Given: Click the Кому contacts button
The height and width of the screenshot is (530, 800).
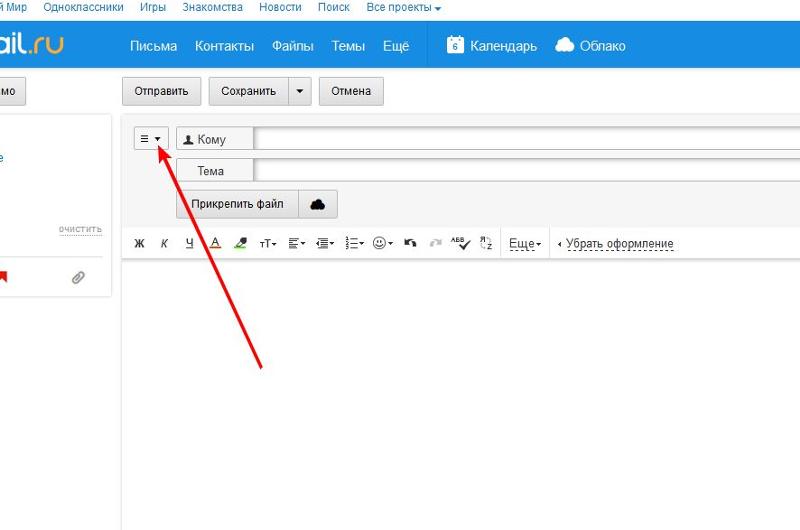Looking at the screenshot, I should [215, 139].
